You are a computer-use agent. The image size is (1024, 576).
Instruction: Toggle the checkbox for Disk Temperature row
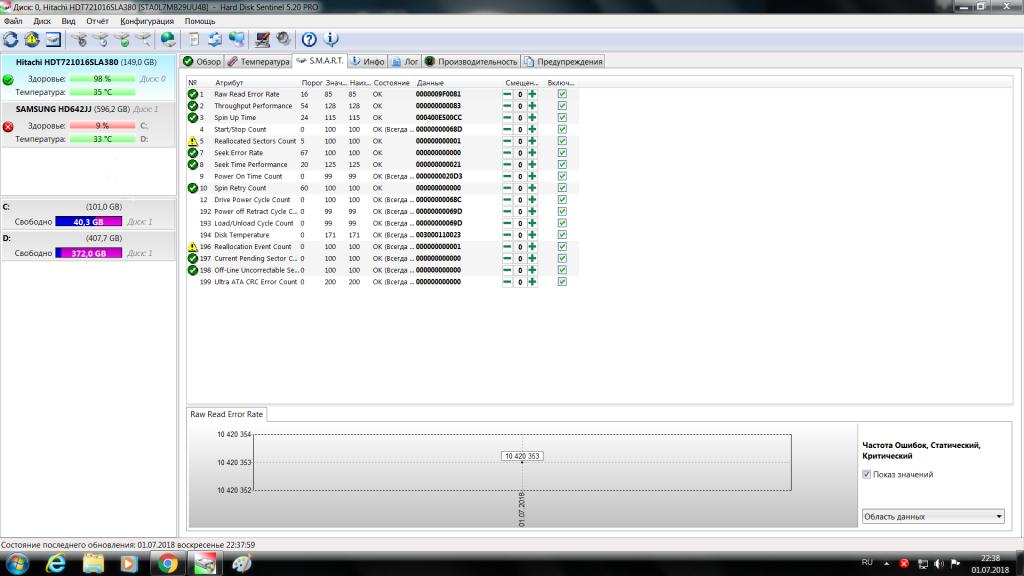562,235
